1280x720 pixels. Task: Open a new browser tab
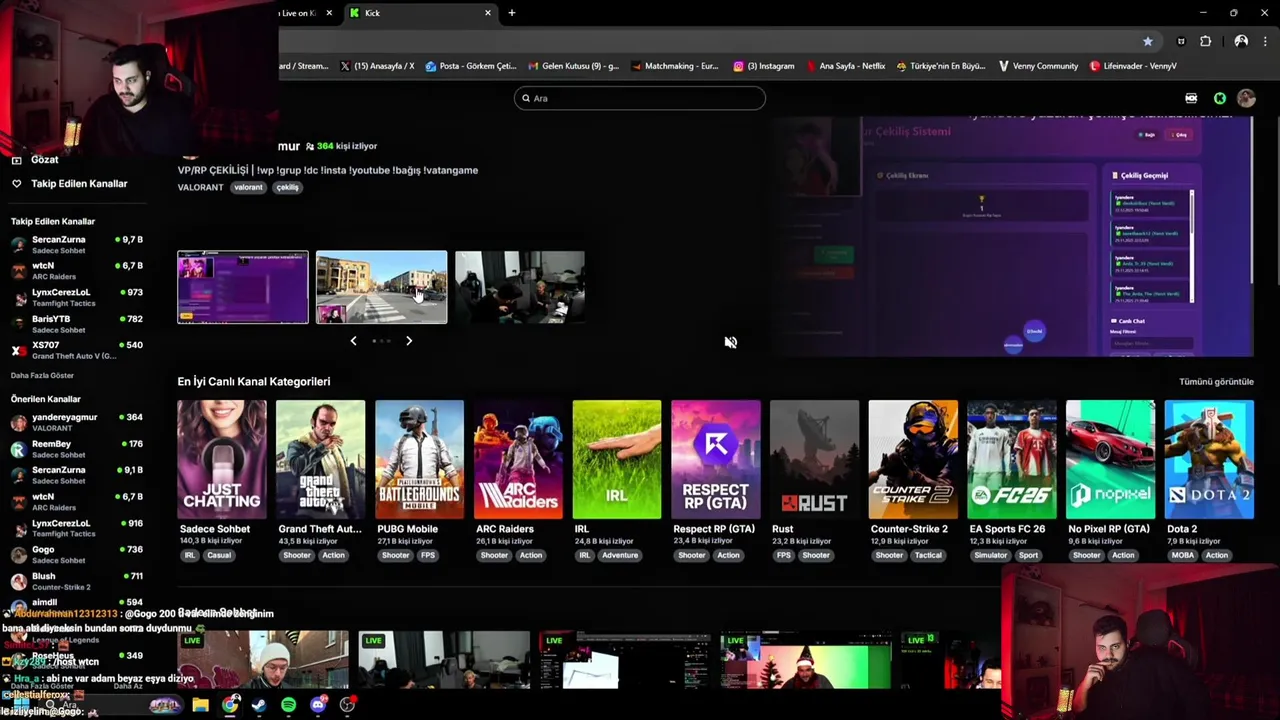[x=511, y=13]
